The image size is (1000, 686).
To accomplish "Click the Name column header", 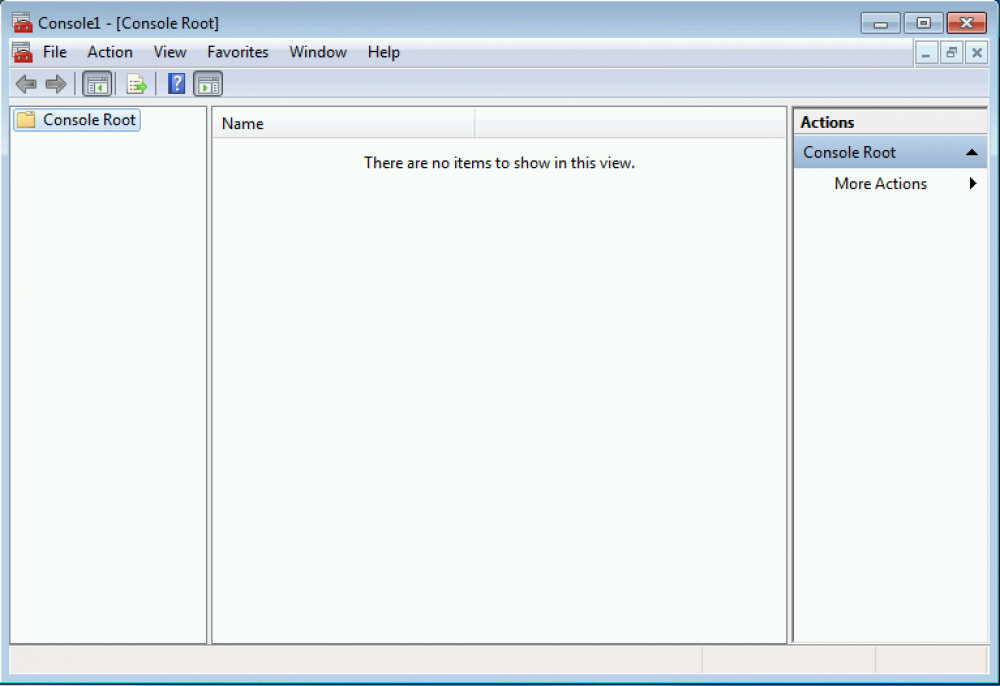I will 343,124.
